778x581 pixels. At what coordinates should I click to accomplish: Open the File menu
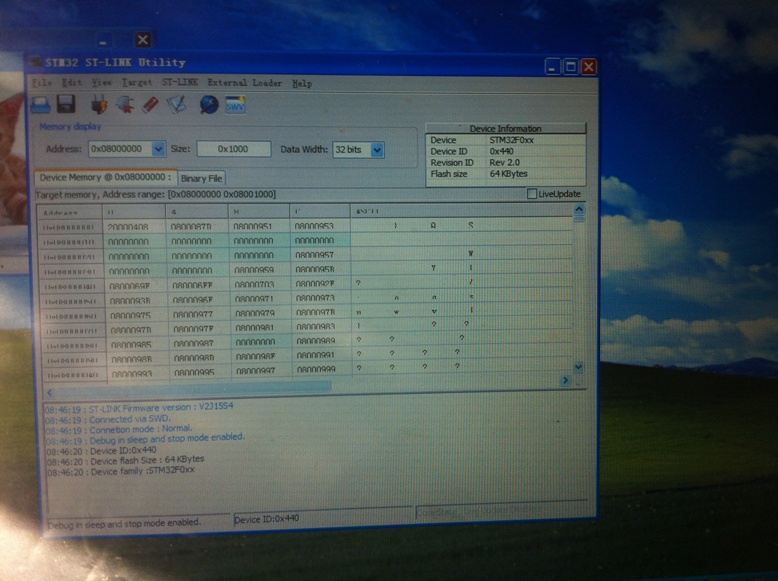42,82
